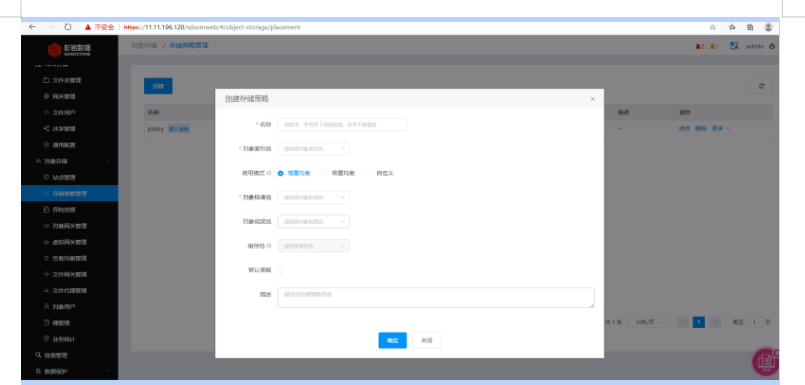Close the 创建存储策略 dialog with the X
This screenshot has height=385, width=805.
coord(592,99)
